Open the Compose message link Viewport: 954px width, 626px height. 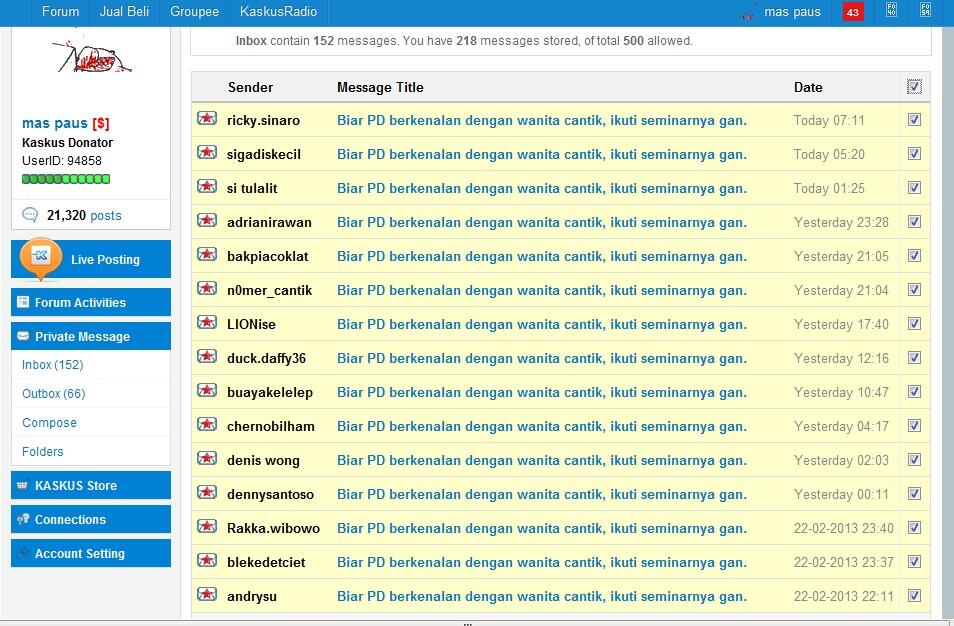49,423
